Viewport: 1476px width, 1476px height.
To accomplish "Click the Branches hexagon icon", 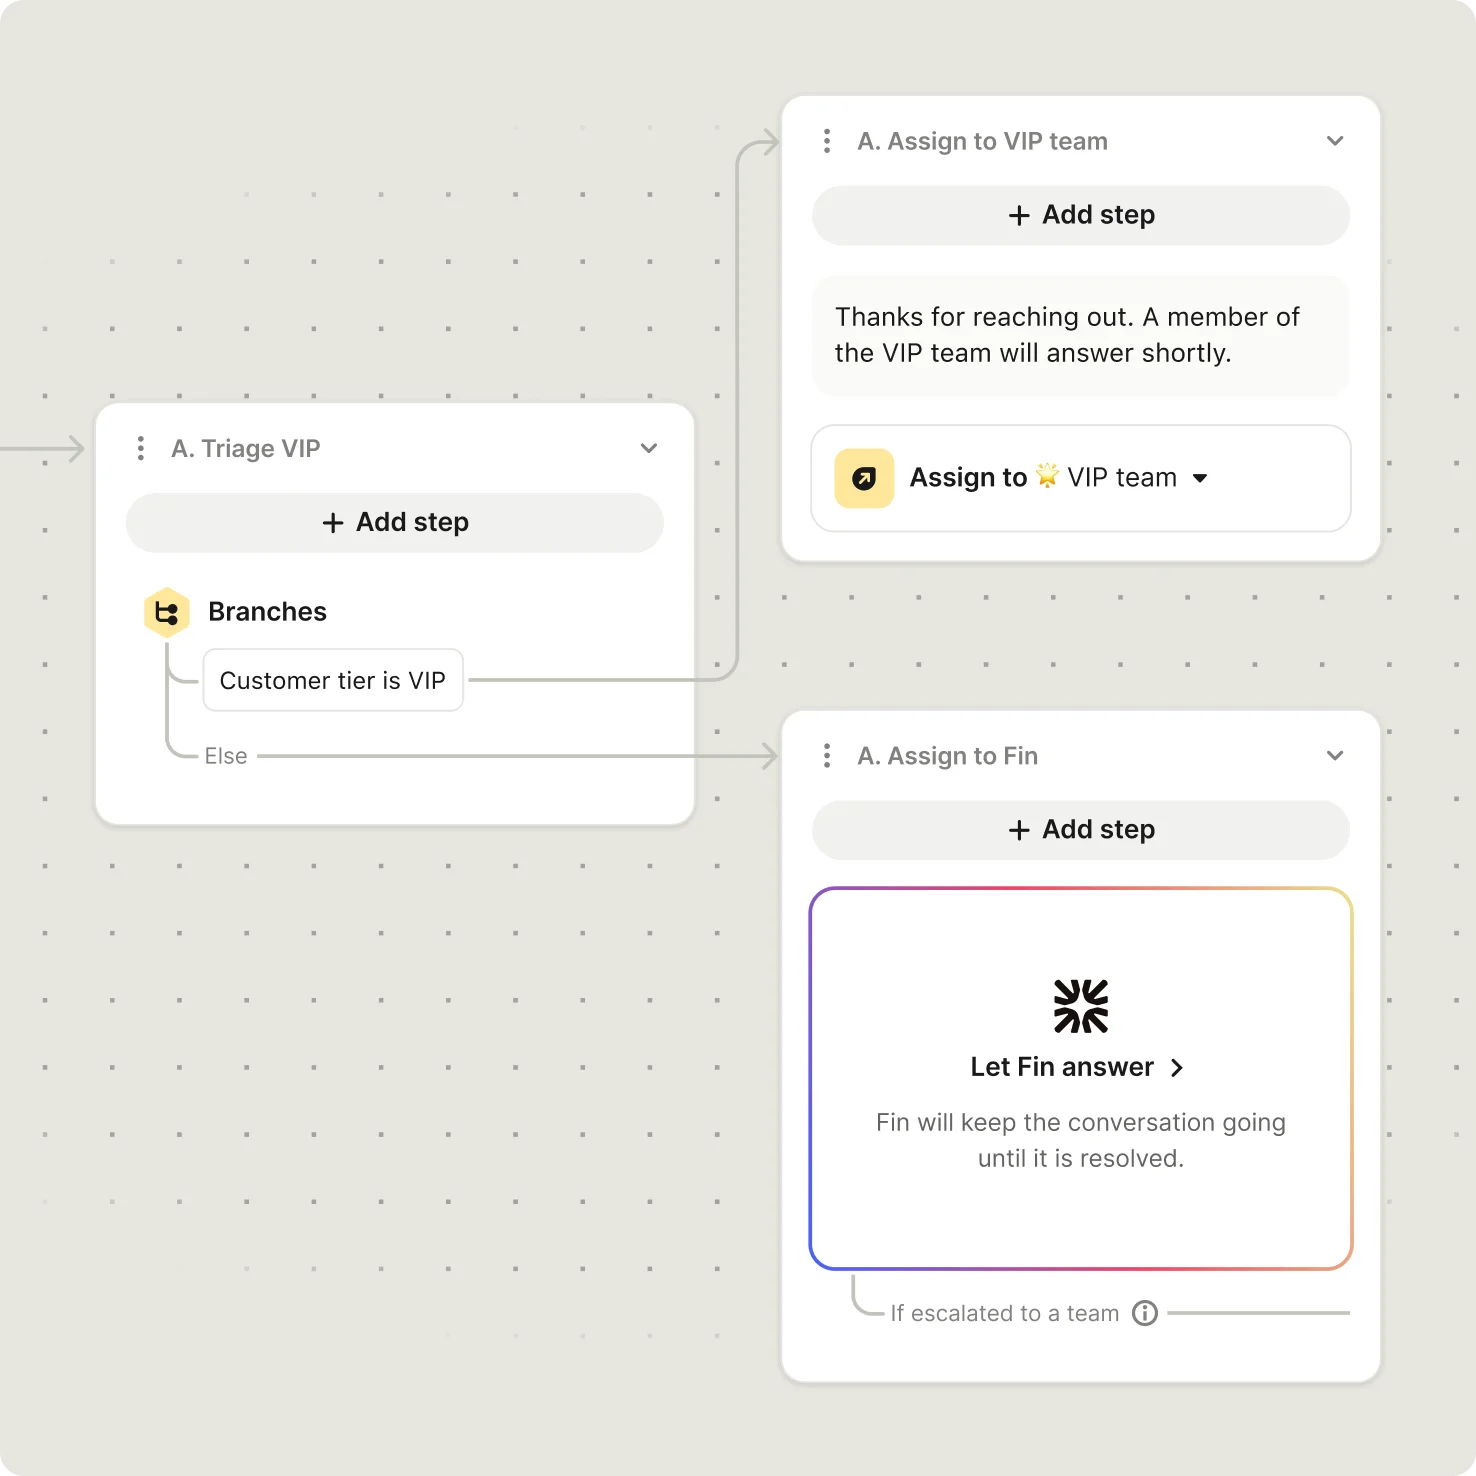I will [167, 612].
